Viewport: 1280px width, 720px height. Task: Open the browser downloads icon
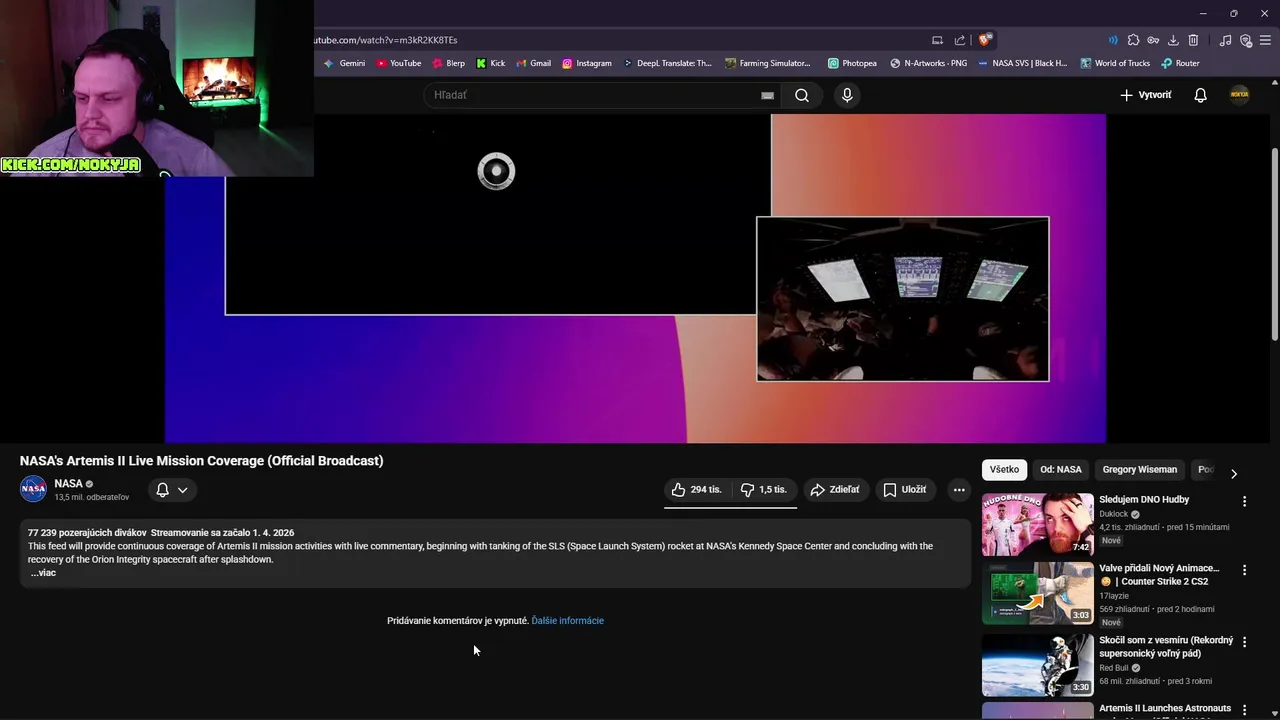point(1173,40)
